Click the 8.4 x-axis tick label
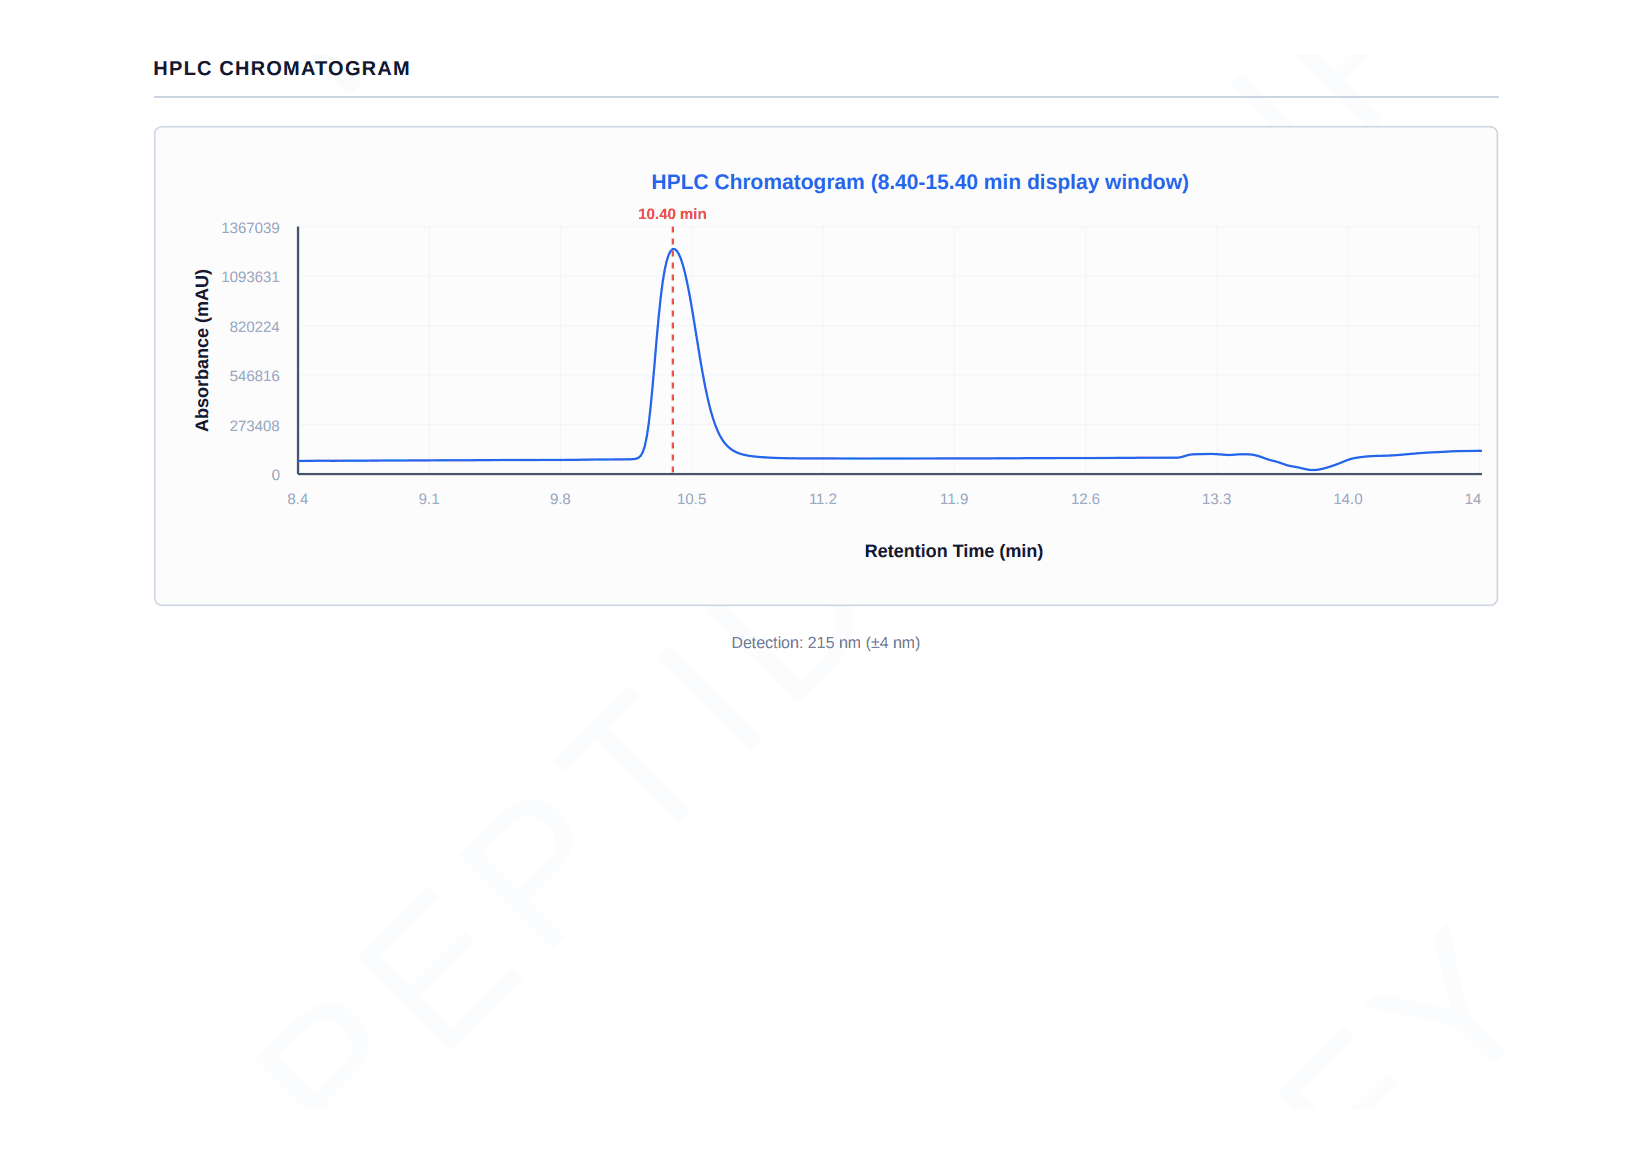Viewport: 1647px width, 1156px height. pos(298,499)
